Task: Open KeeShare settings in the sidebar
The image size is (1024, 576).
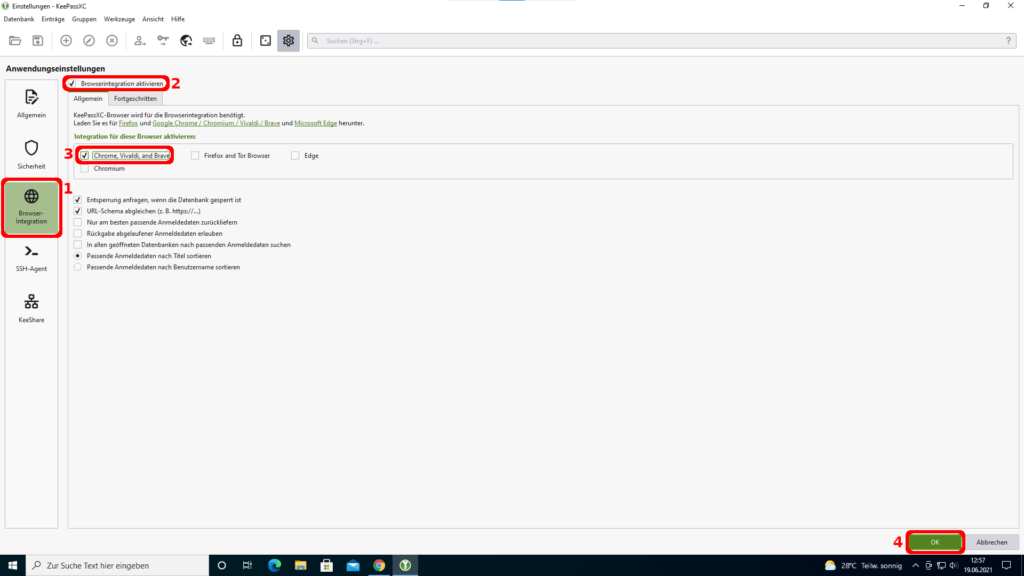Action: [31, 308]
